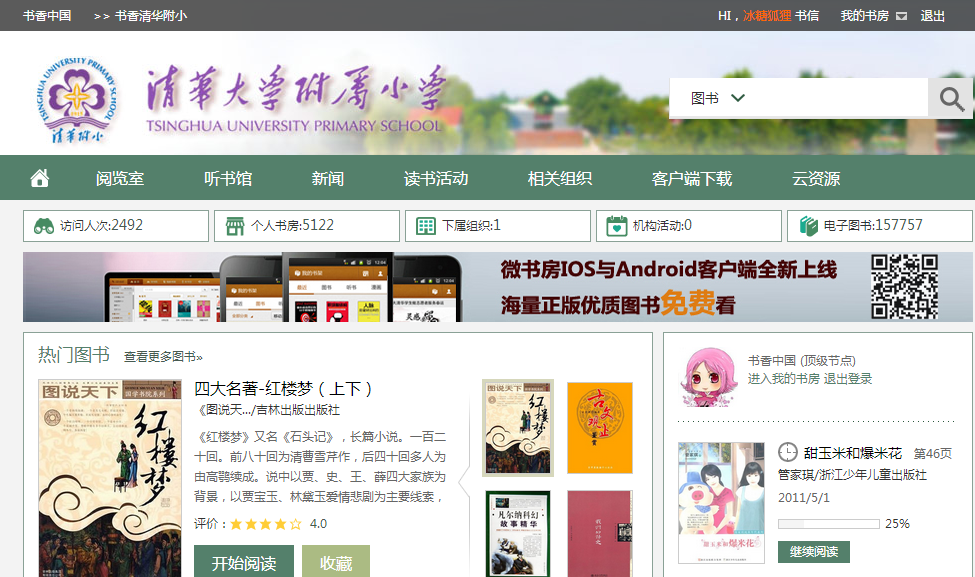The height and width of the screenshot is (577, 975).
Task: Click the 25% reading progress bar
Action: [828, 524]
